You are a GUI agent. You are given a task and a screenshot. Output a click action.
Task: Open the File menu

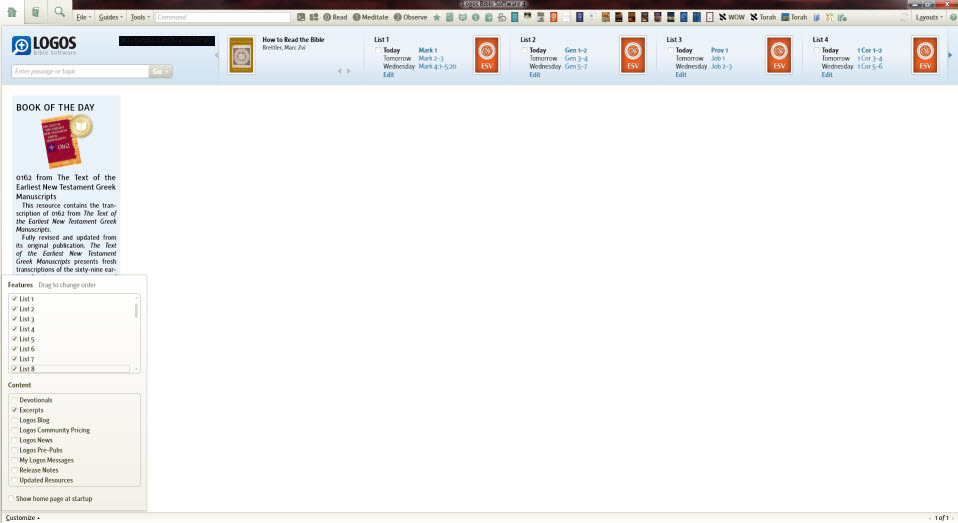tap(84, 17)
